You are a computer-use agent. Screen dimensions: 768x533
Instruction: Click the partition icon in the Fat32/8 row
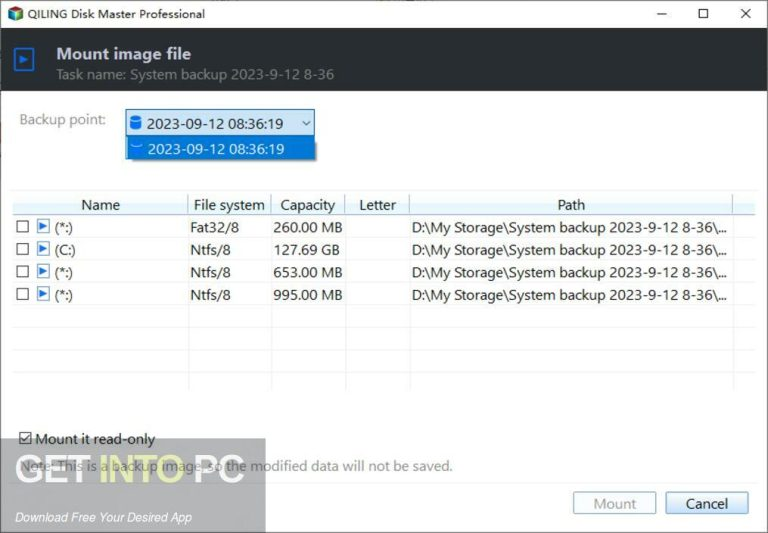coord(43,226)
